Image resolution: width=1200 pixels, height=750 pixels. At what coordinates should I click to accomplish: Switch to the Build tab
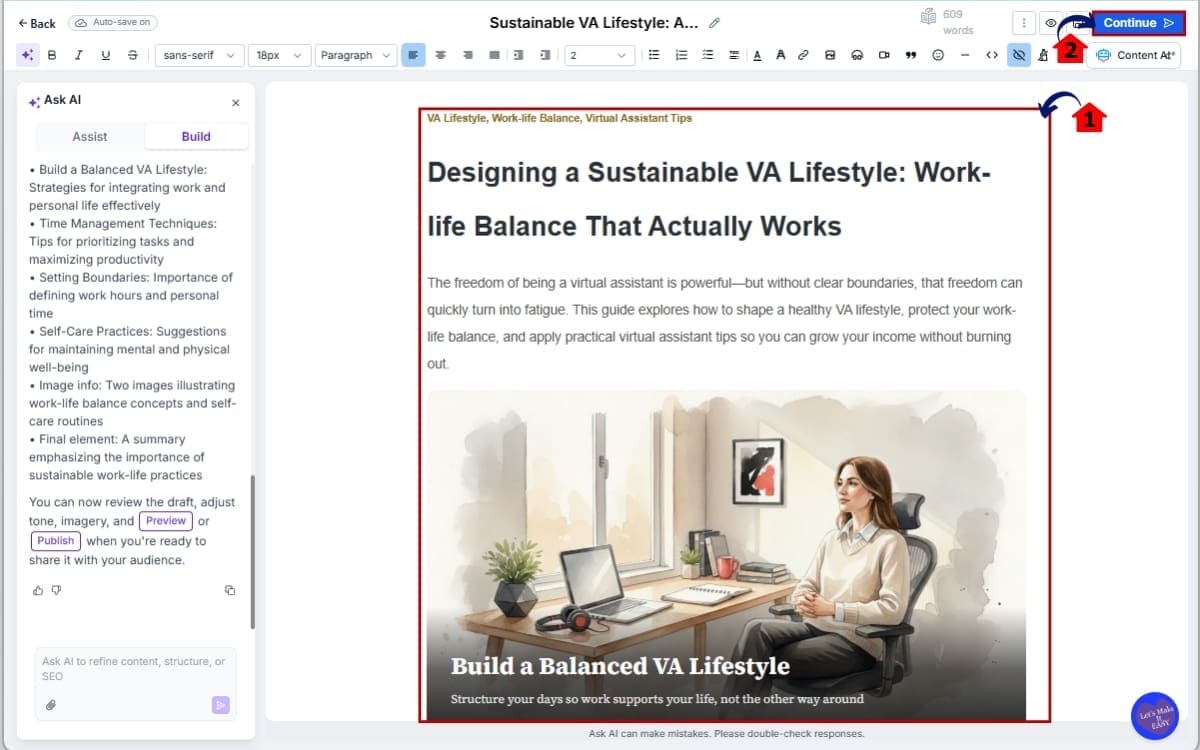196,136
